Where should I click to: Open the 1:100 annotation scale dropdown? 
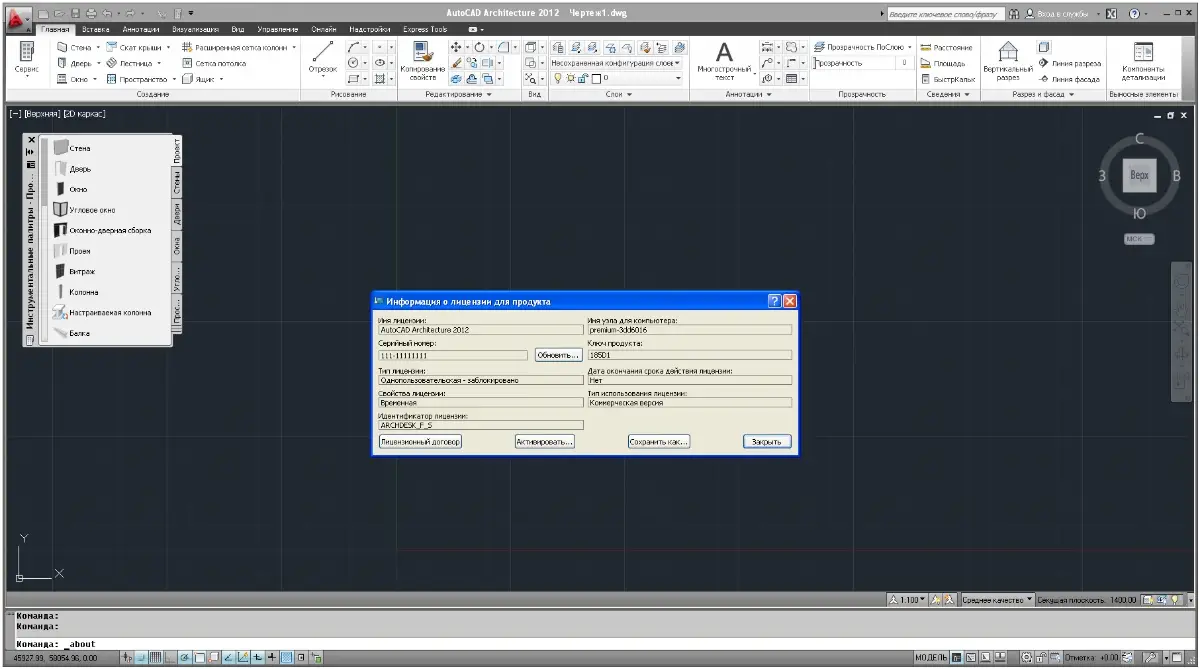908,600
